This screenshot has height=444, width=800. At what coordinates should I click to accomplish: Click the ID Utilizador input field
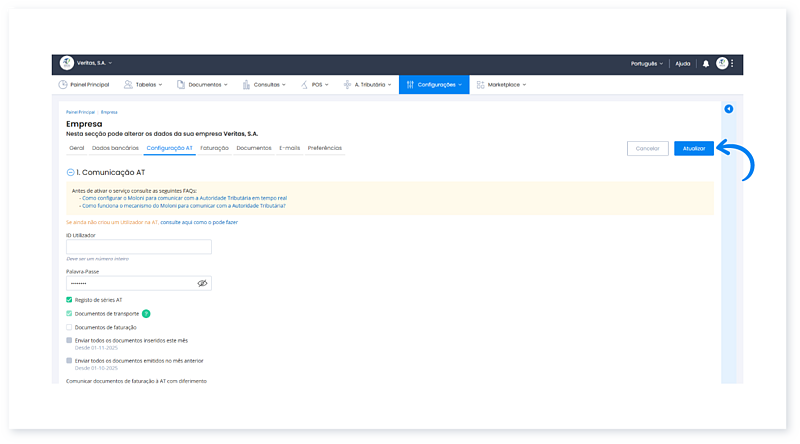[x=139, y=247]
